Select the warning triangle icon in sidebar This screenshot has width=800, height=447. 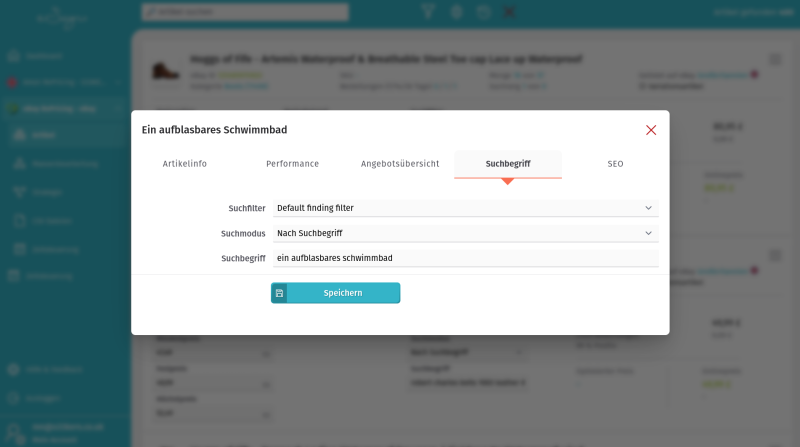click(20, 163)
